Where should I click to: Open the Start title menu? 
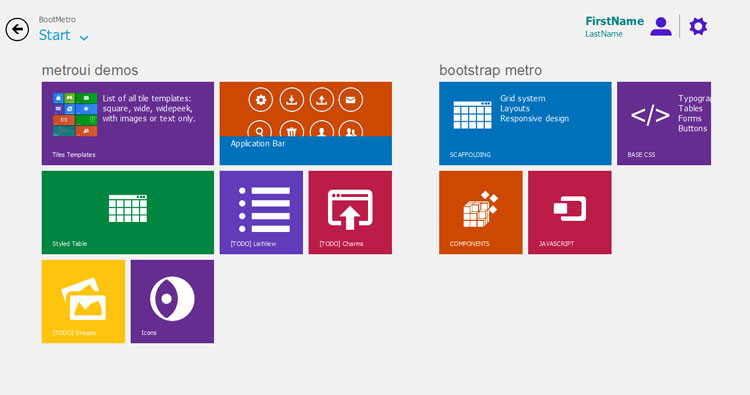point(55,35)
